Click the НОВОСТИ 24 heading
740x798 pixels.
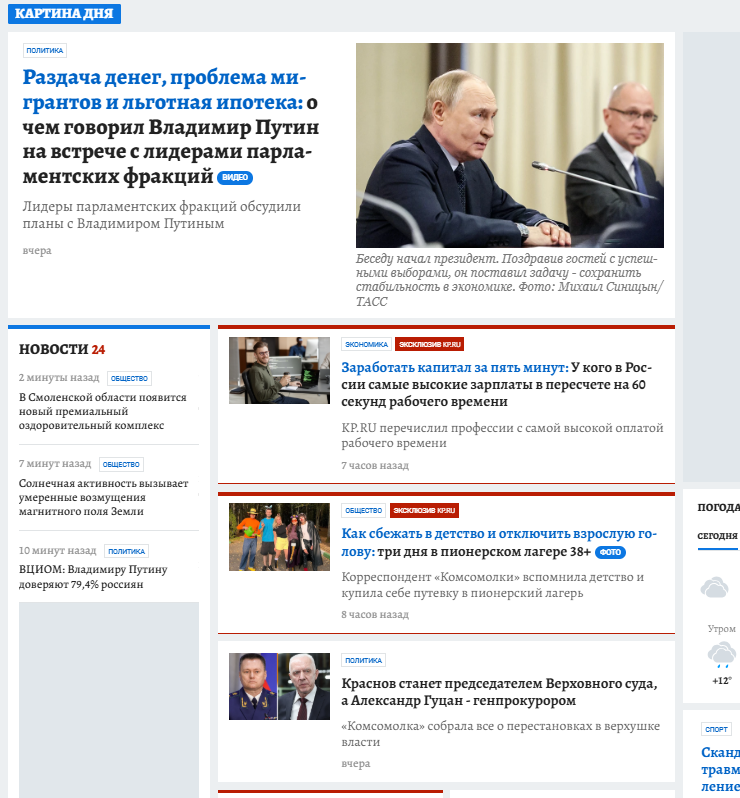tap(62, 350)
